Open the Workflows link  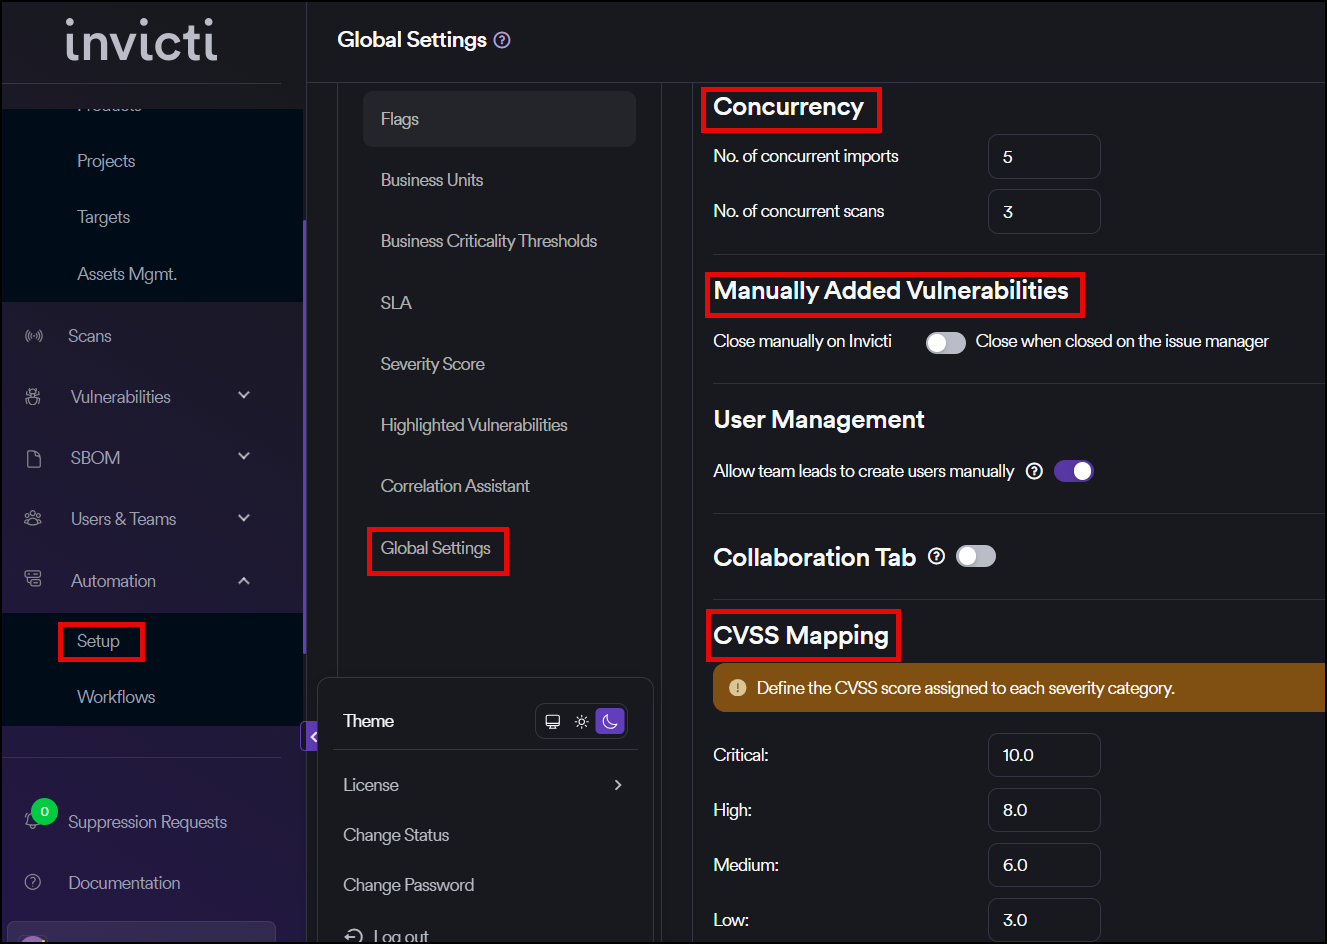[x=116, y=697]
